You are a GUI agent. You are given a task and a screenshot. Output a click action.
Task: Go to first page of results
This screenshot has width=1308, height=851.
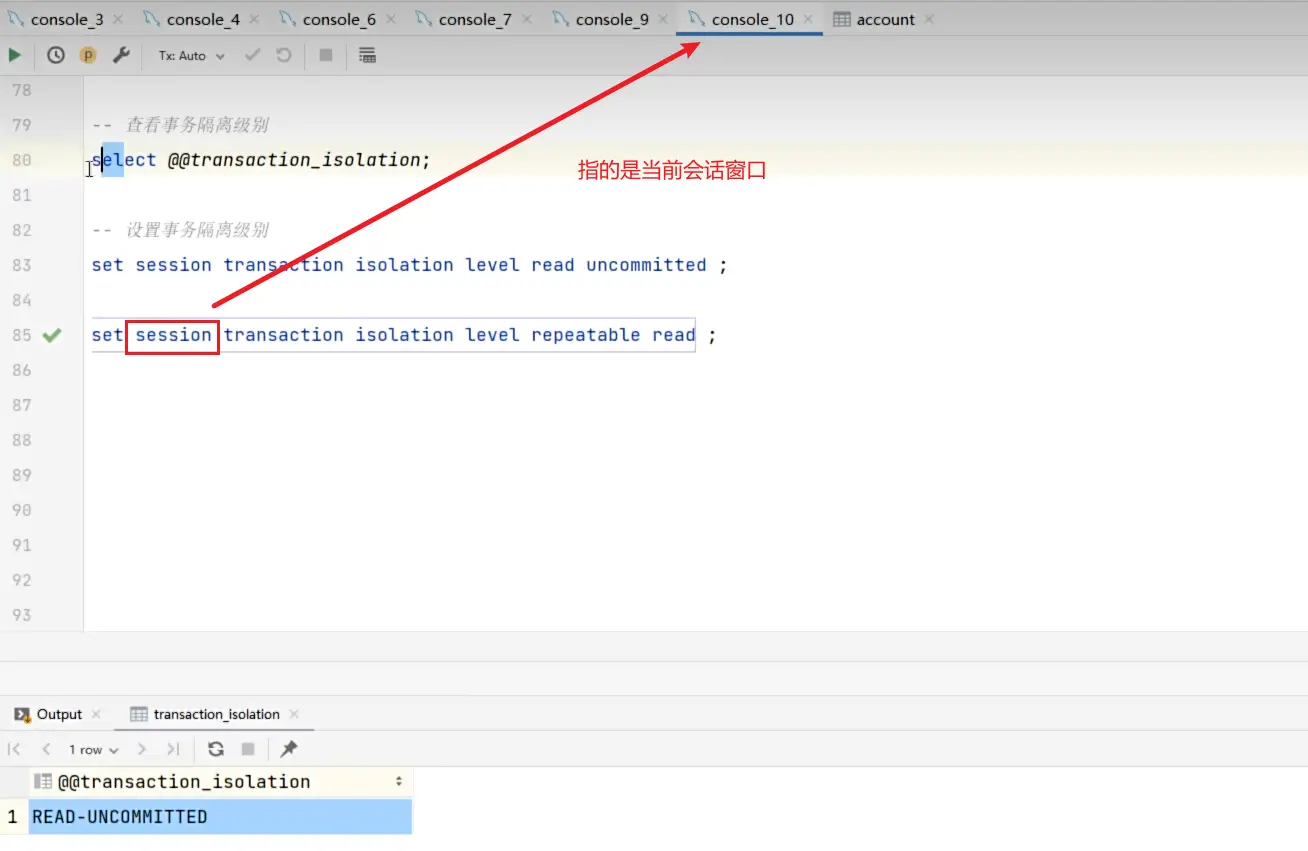click(x=15, y=749)
